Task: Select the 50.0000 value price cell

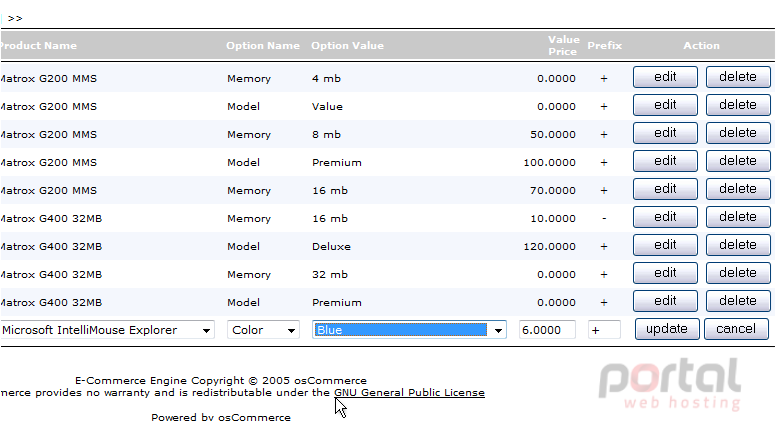Action: tap(553, 135)
